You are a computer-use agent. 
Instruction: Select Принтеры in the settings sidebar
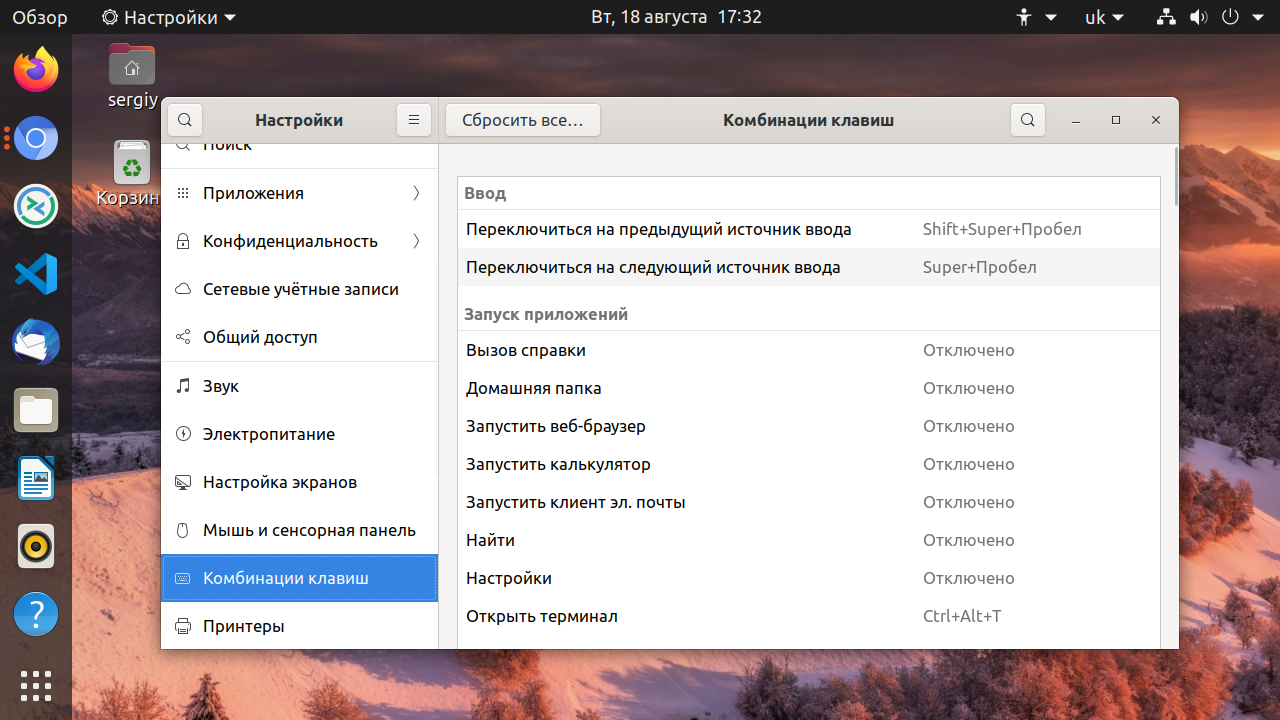(300, 626)
